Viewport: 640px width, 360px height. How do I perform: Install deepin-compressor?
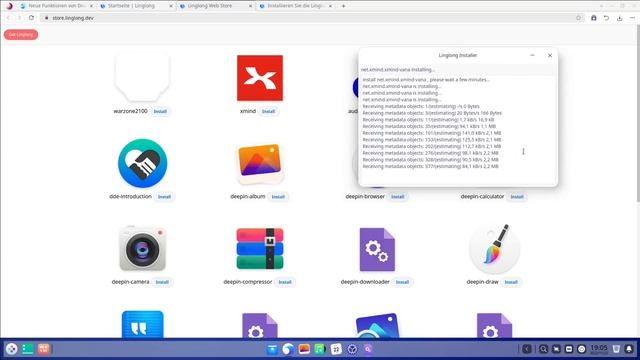[285, 282]
